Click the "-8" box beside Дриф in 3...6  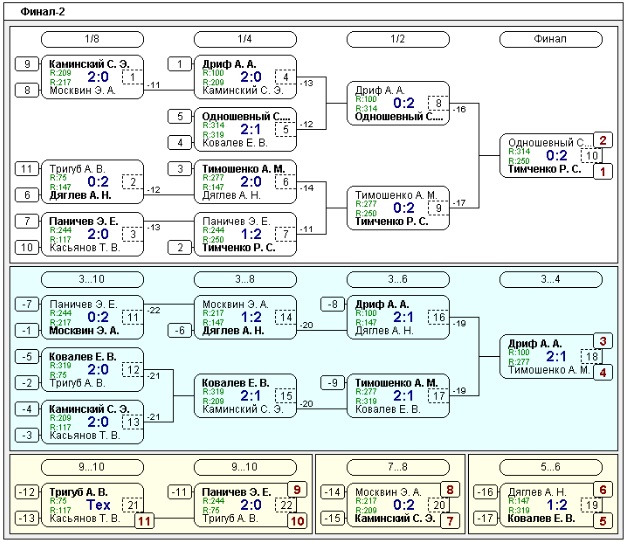pos(333,304)
